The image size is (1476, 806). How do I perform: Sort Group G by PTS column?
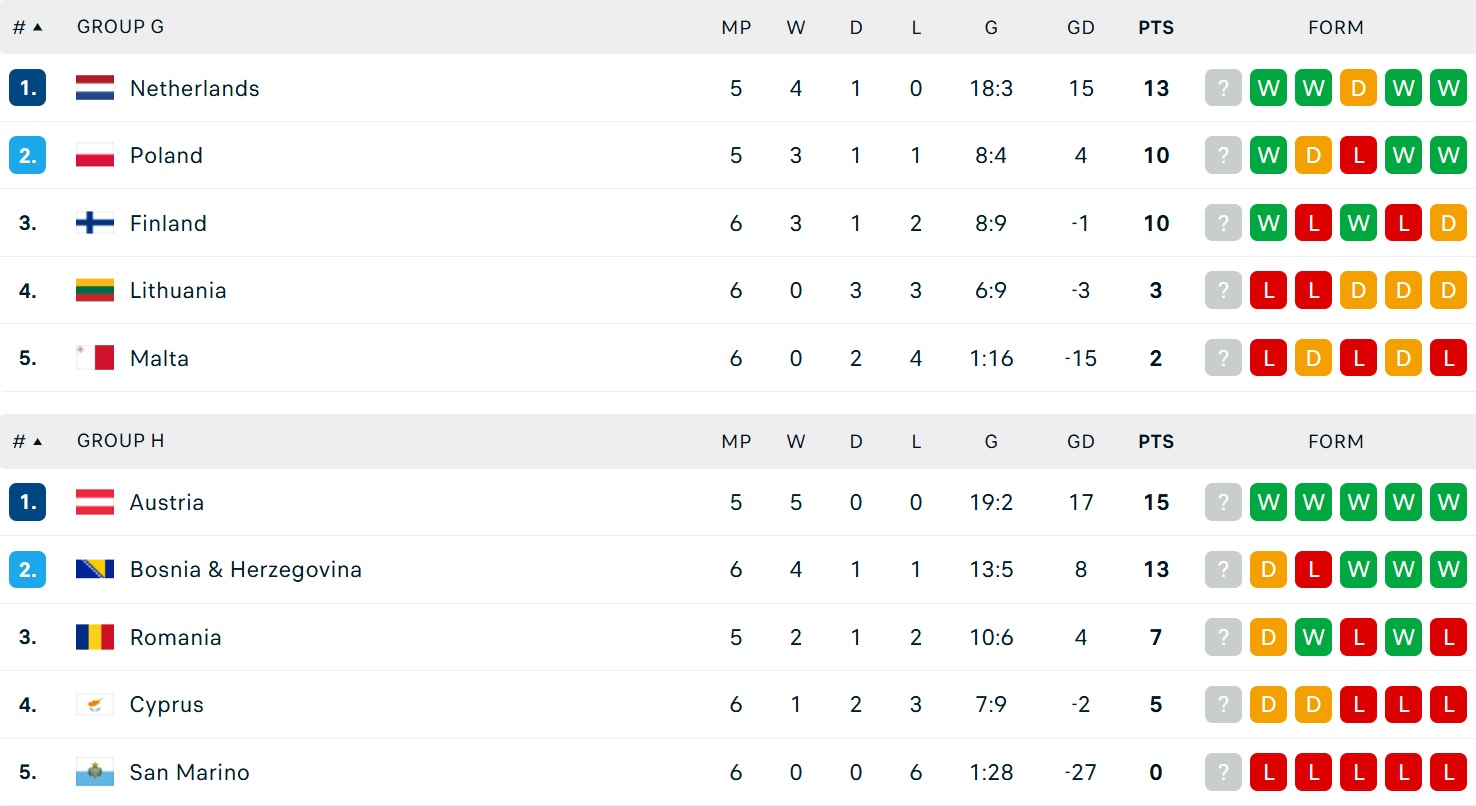coord(1156,28)
